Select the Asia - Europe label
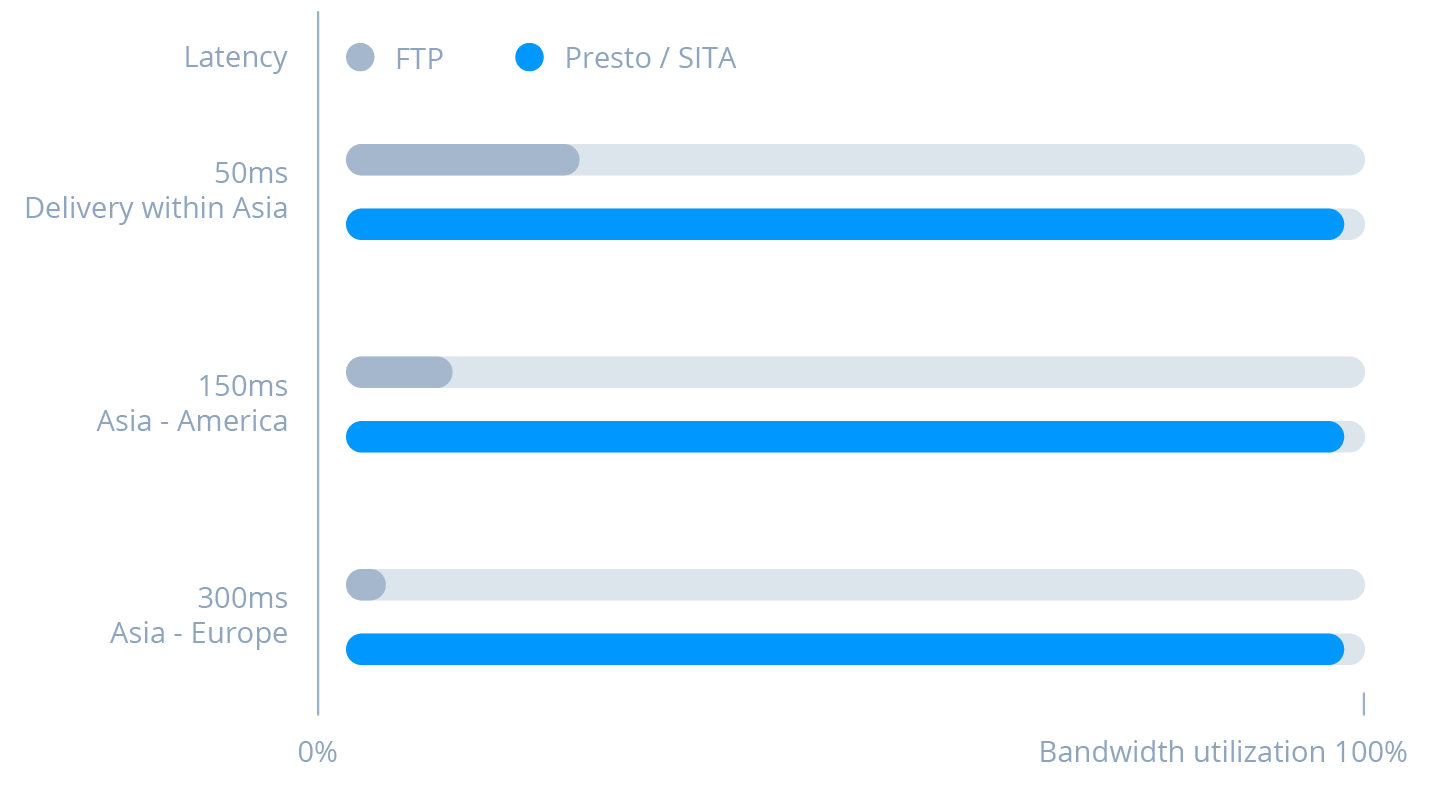 point(199,633)
